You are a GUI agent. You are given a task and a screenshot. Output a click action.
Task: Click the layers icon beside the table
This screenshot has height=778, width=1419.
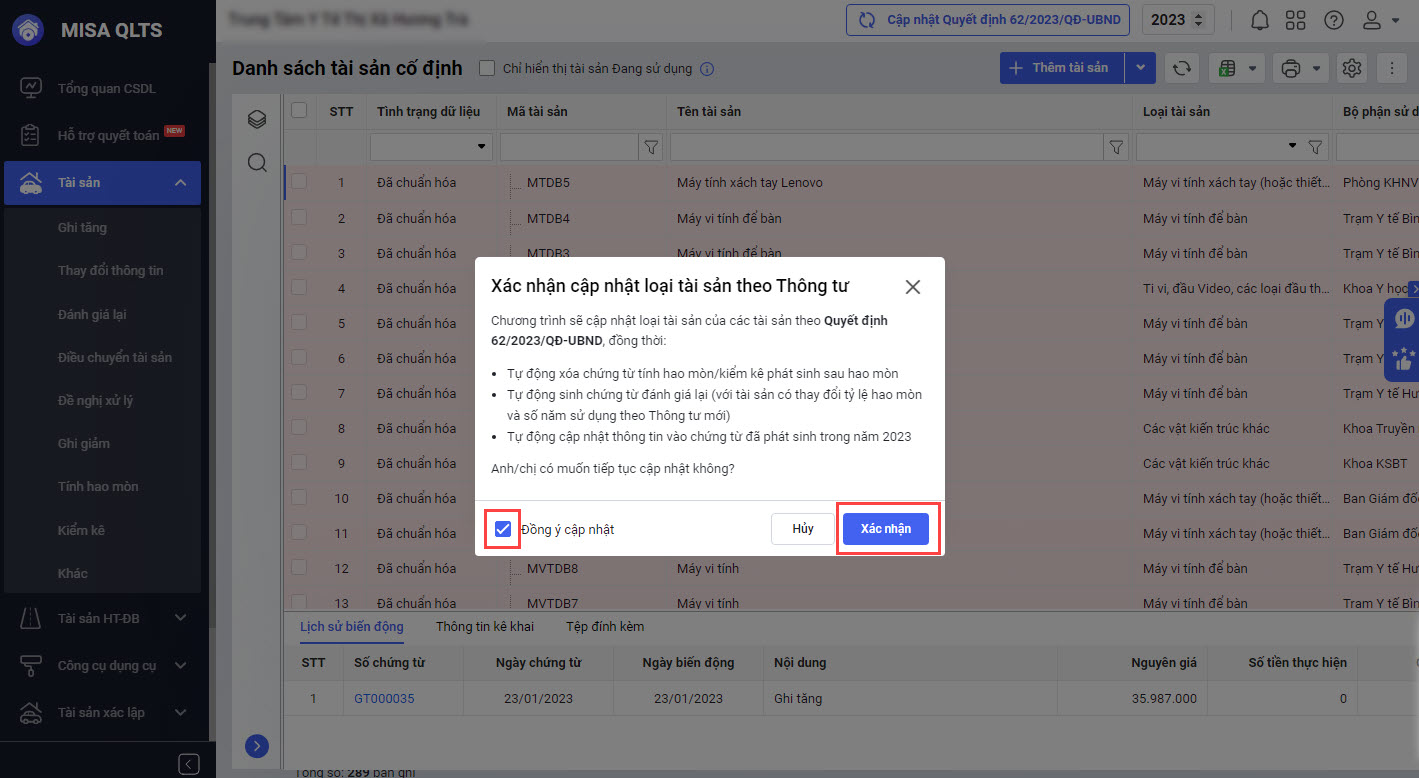257,120
